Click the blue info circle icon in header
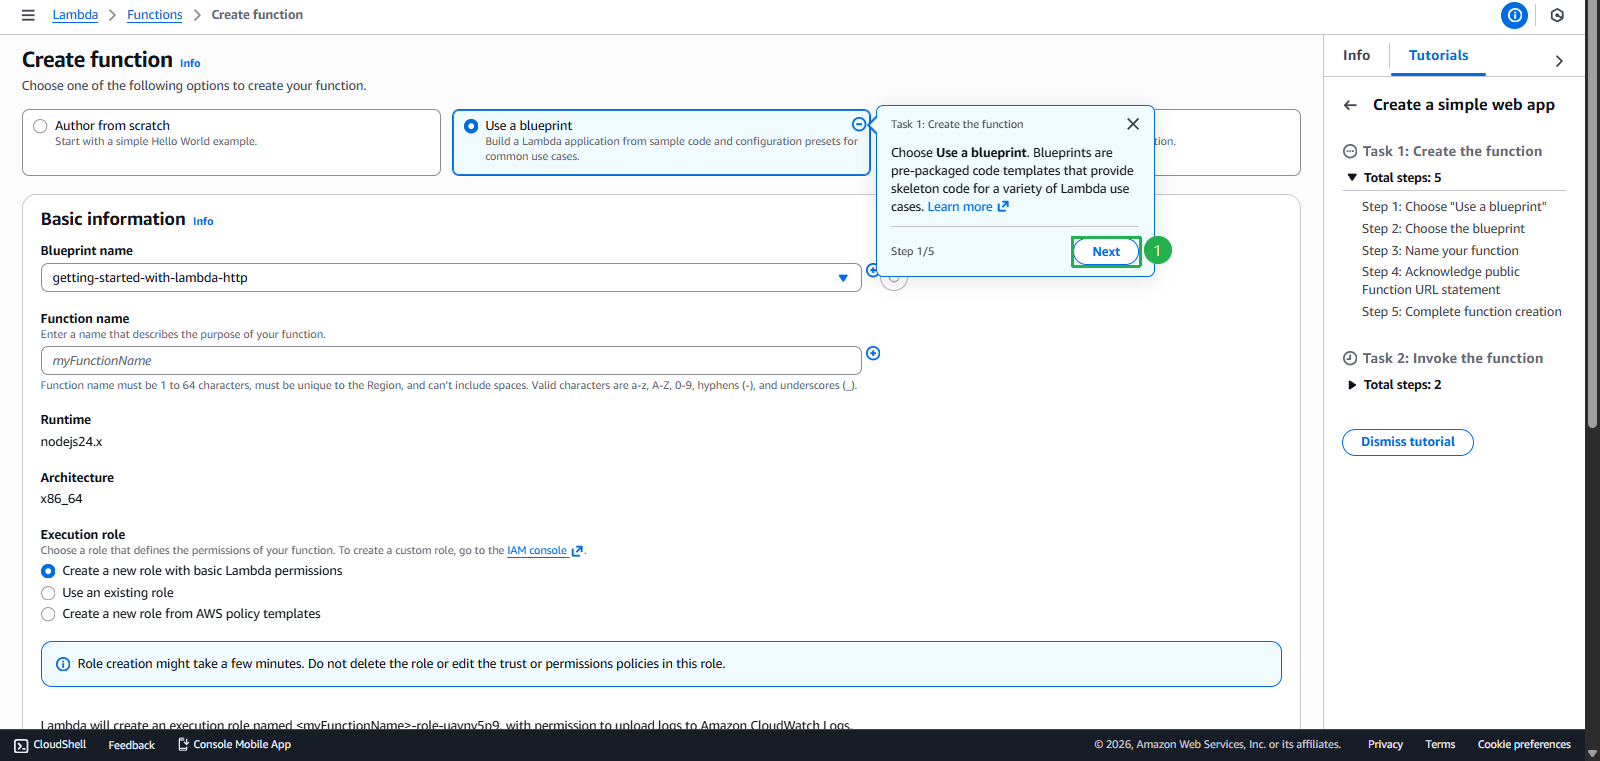This screenshot has height=761, width=1600. [1514, 15]
